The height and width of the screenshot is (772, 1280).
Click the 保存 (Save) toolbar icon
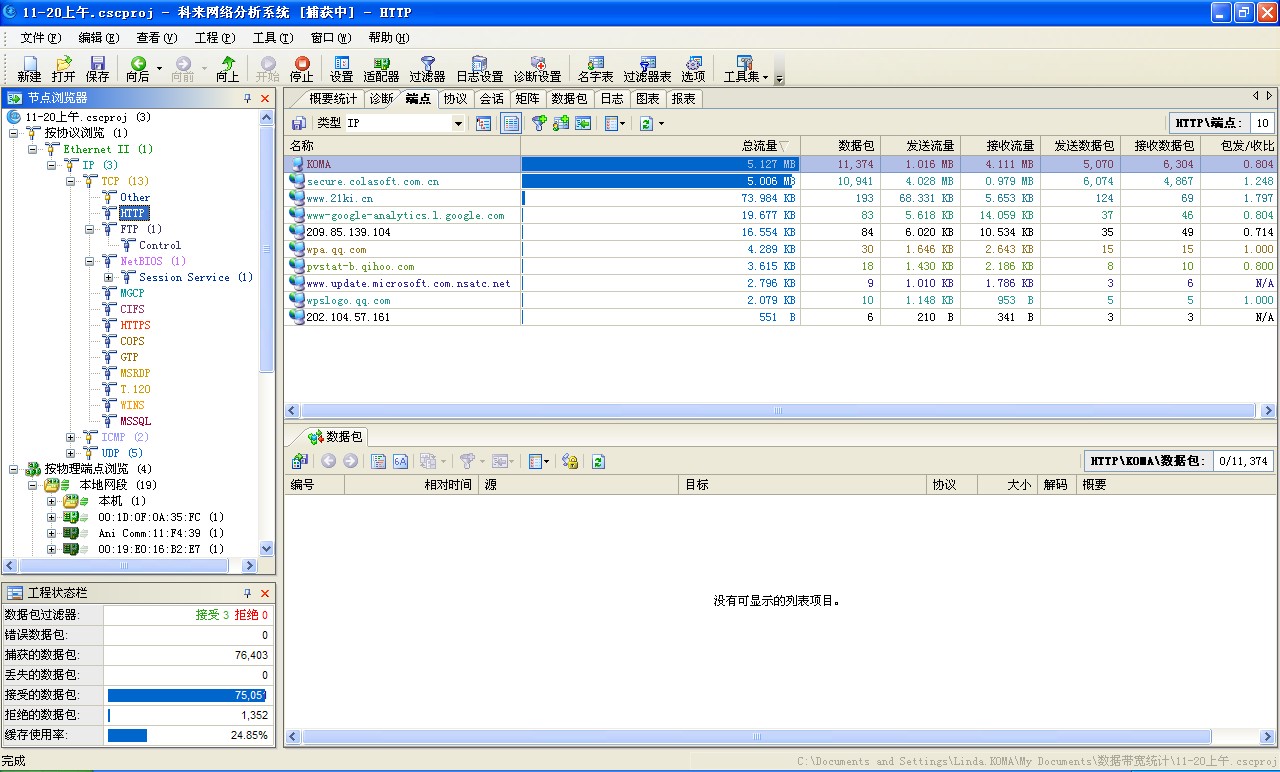[97, 64]
